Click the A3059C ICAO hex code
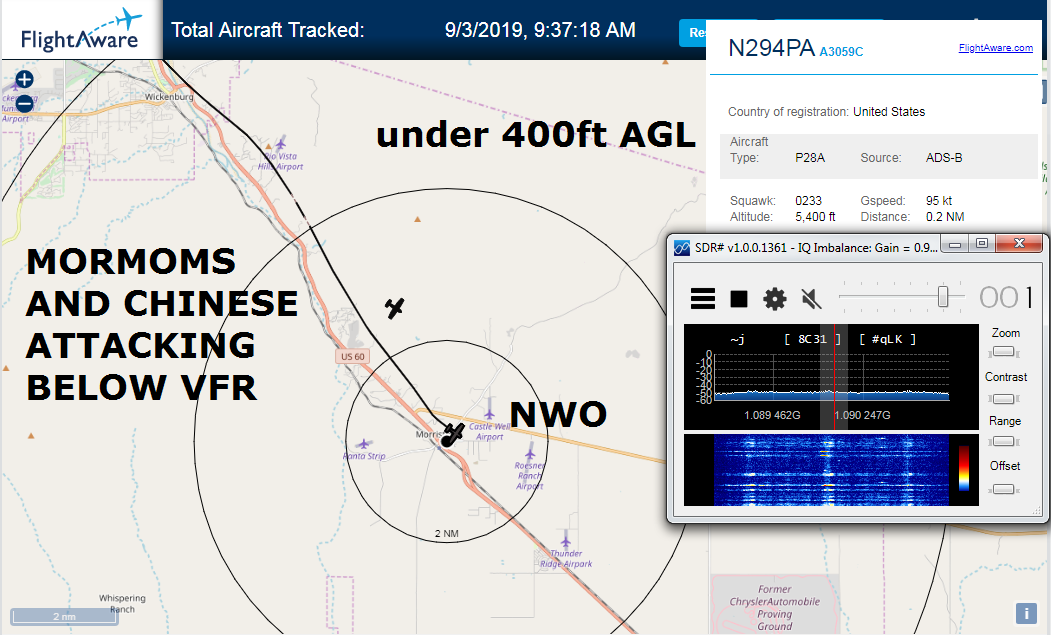Image resolution: width=1051 pixels, height=635 pixels. pos(841,52)
